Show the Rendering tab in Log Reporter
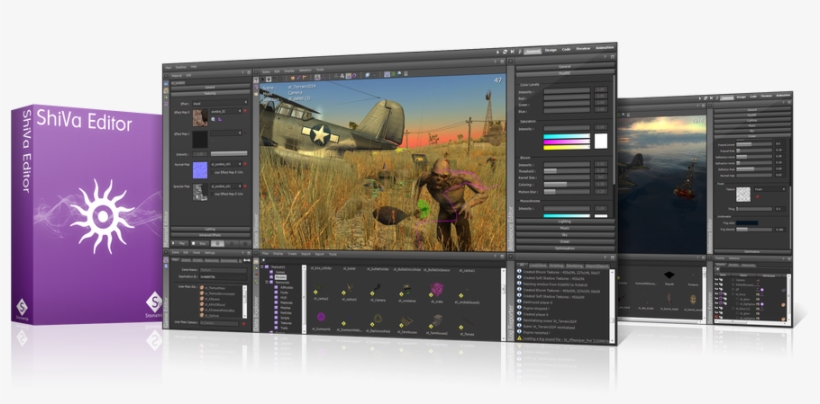This screenshot has height=404, width=820. coord(575,266)
